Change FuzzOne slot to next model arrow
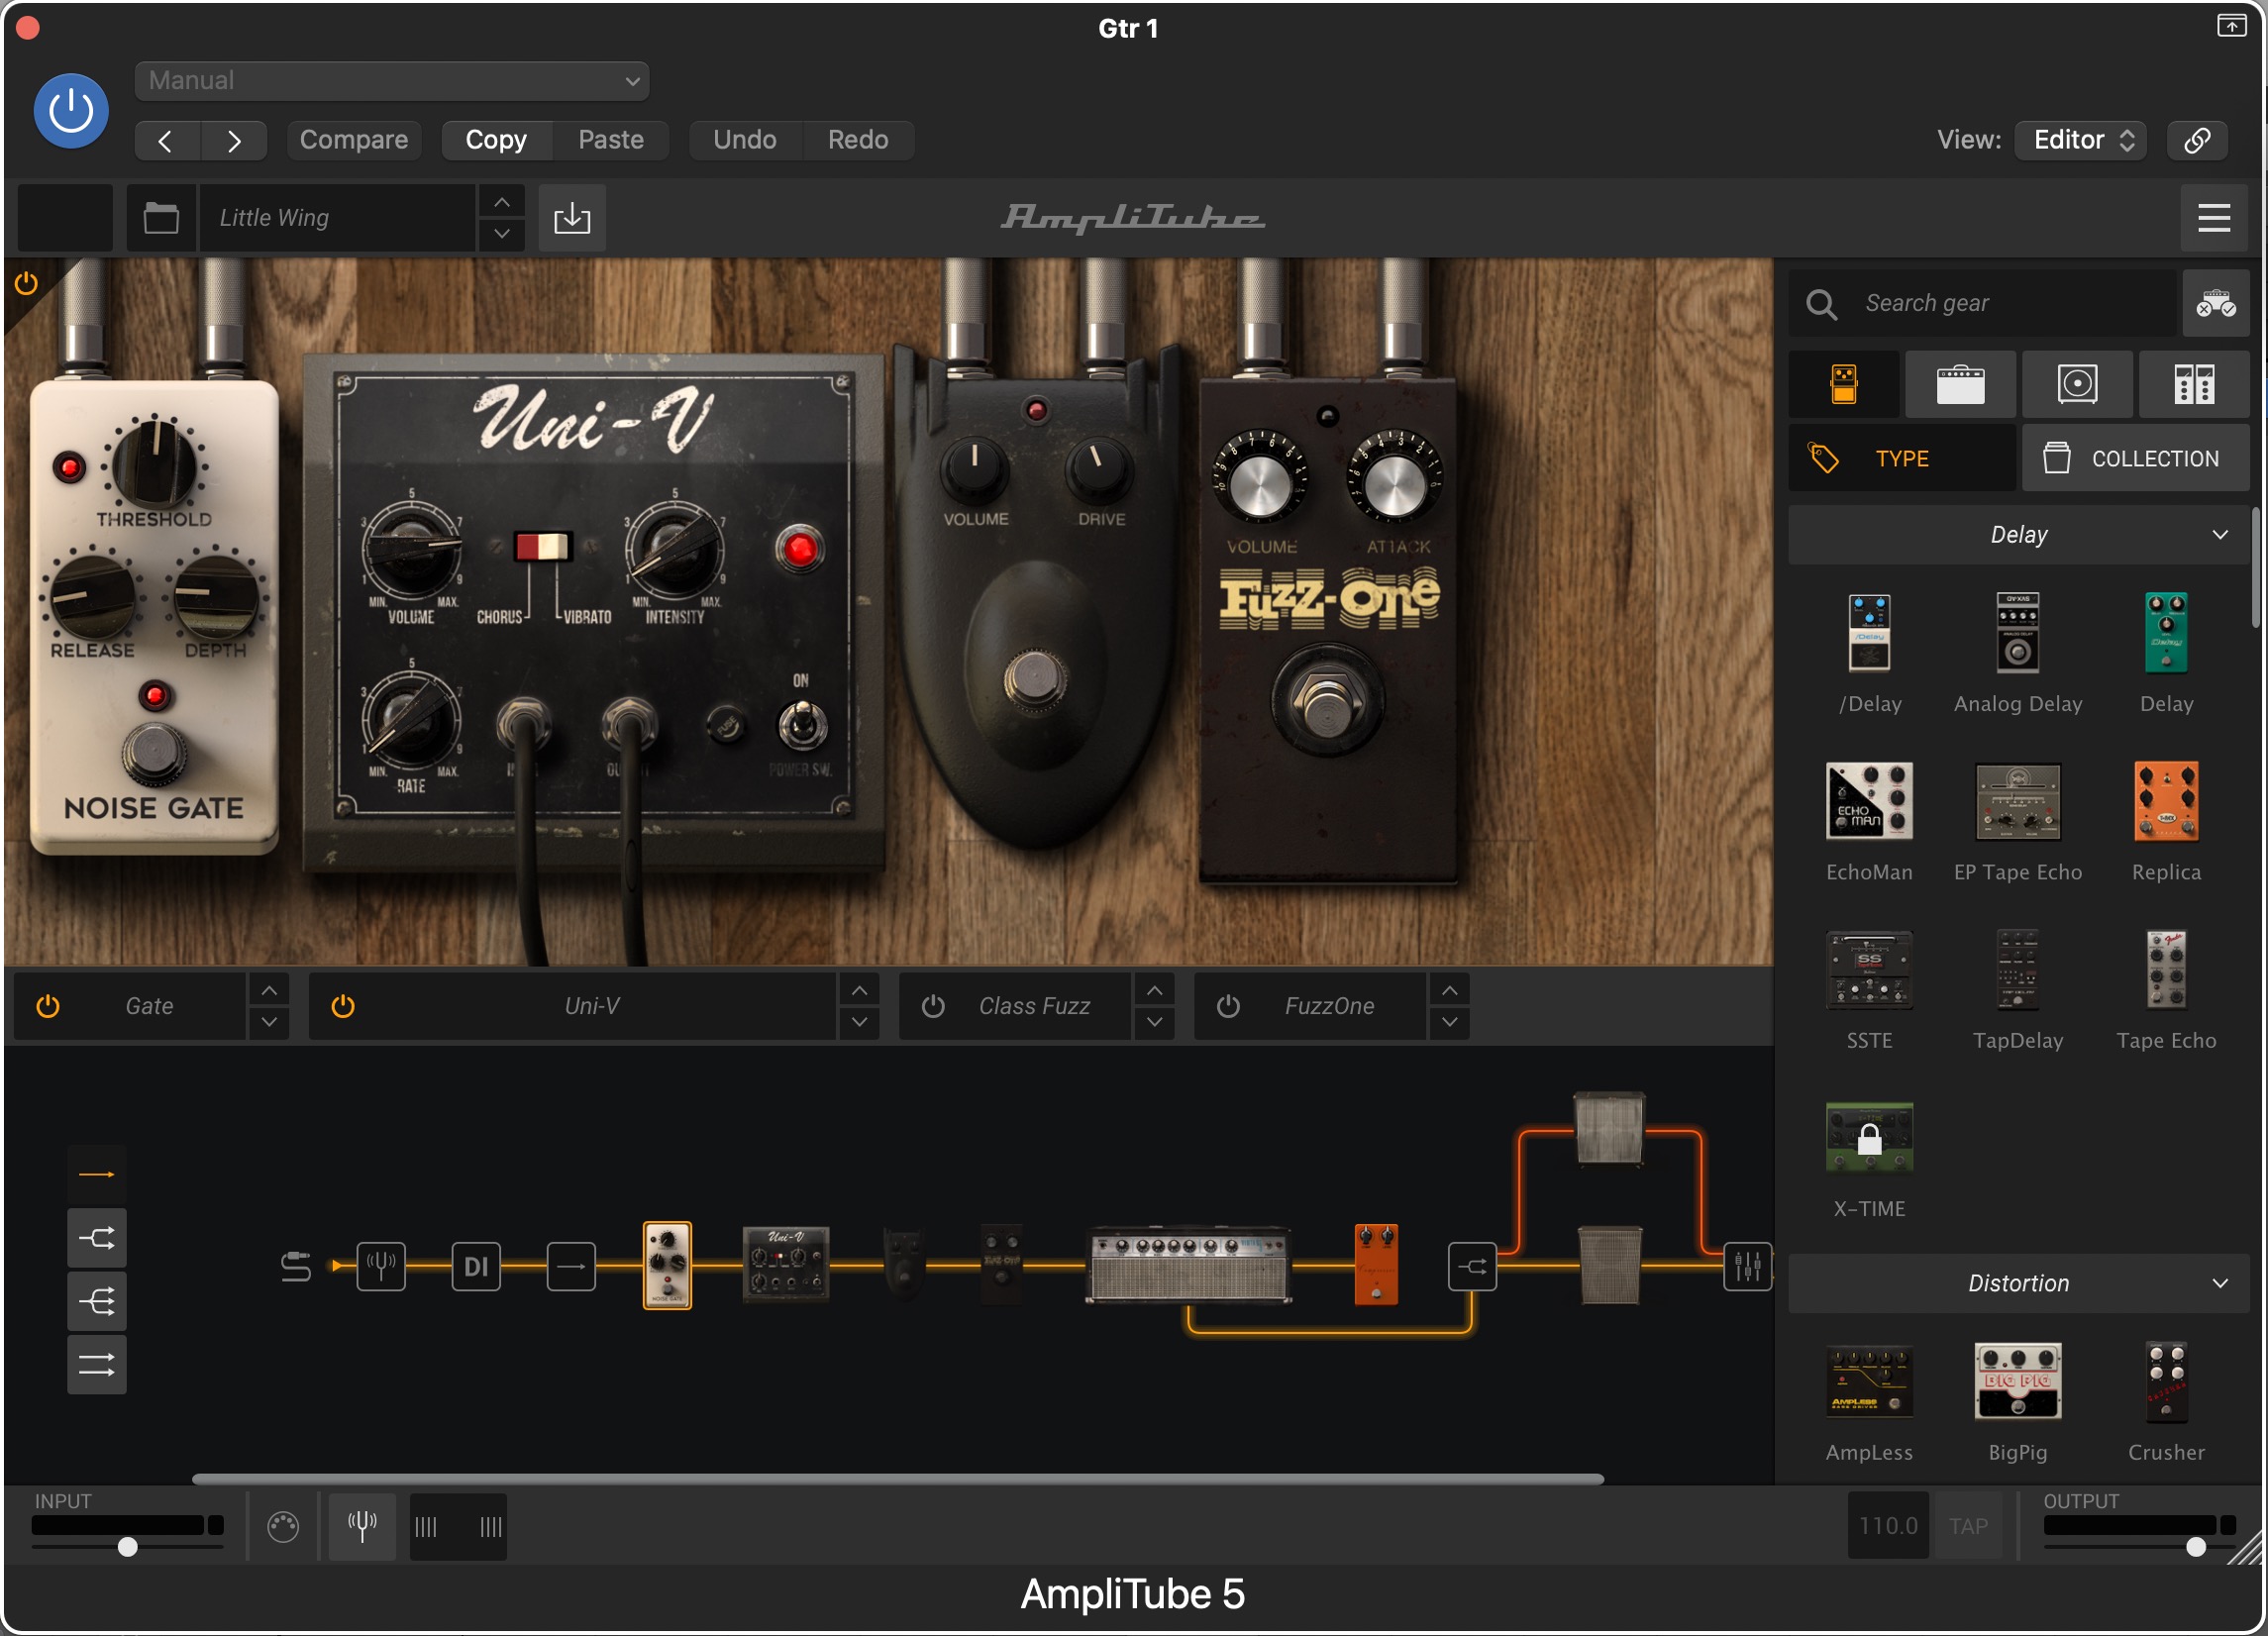 click(1450, 1022)
